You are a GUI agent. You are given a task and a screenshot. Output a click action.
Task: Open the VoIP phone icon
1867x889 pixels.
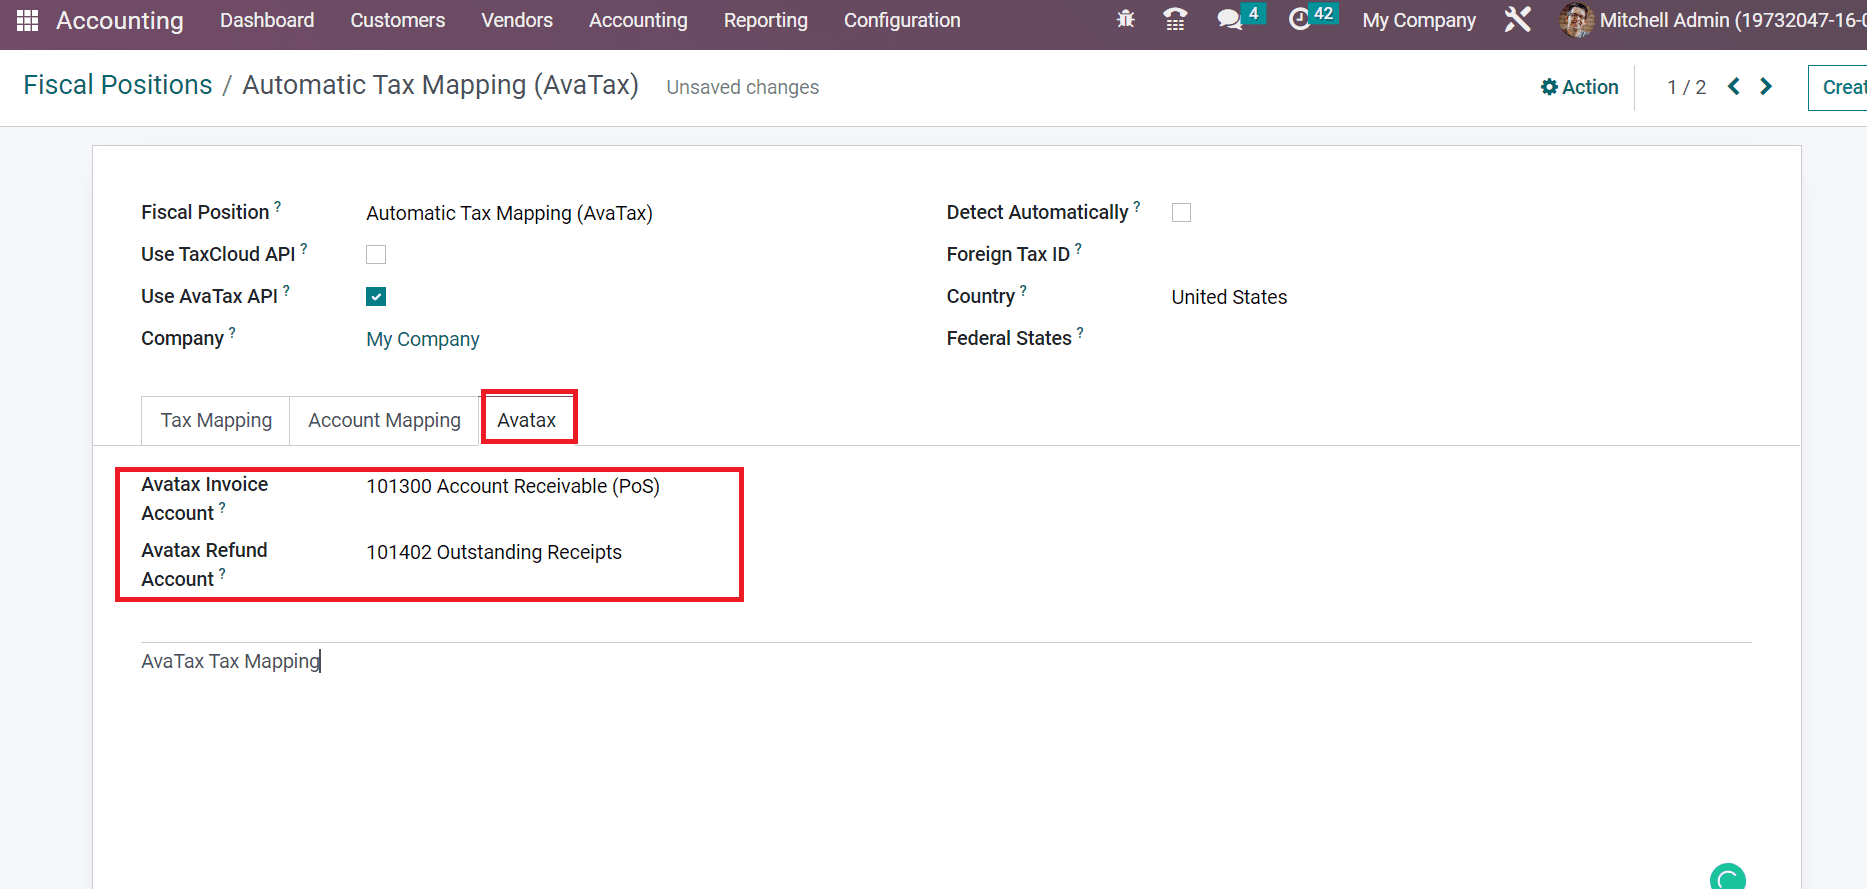point(1175,19)
